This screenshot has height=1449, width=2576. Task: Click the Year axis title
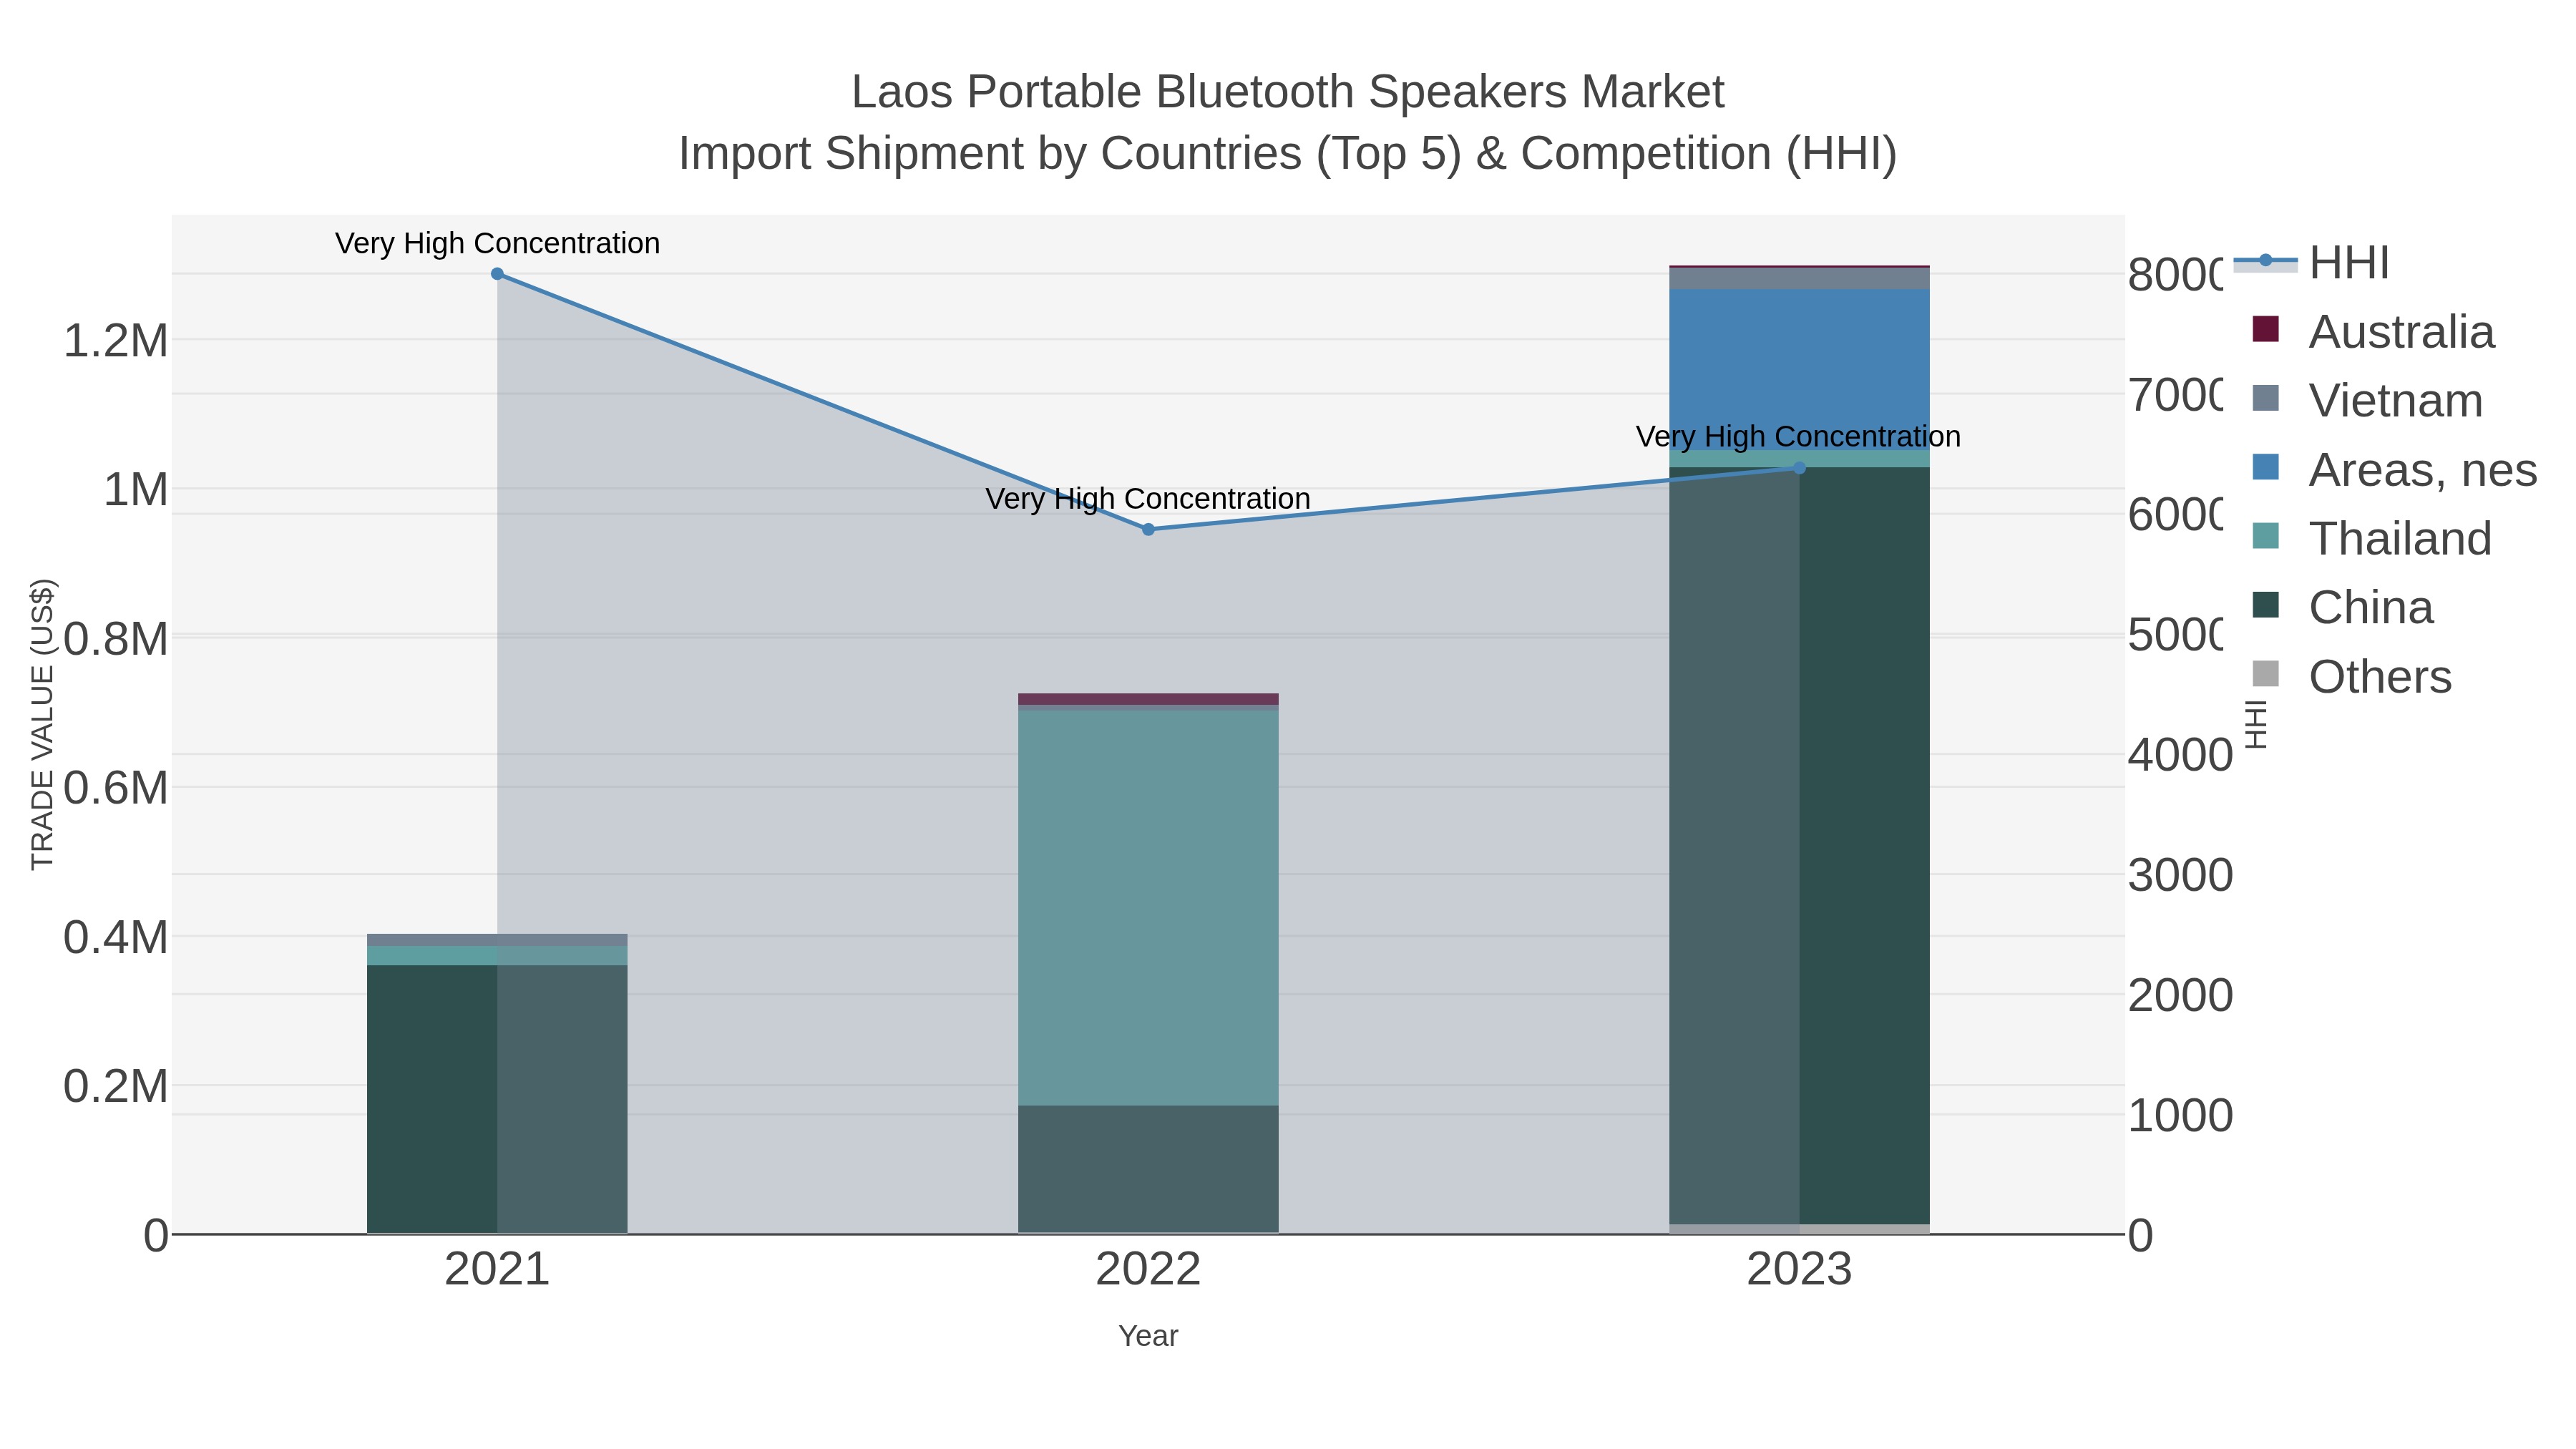tap(1148, 1336)
